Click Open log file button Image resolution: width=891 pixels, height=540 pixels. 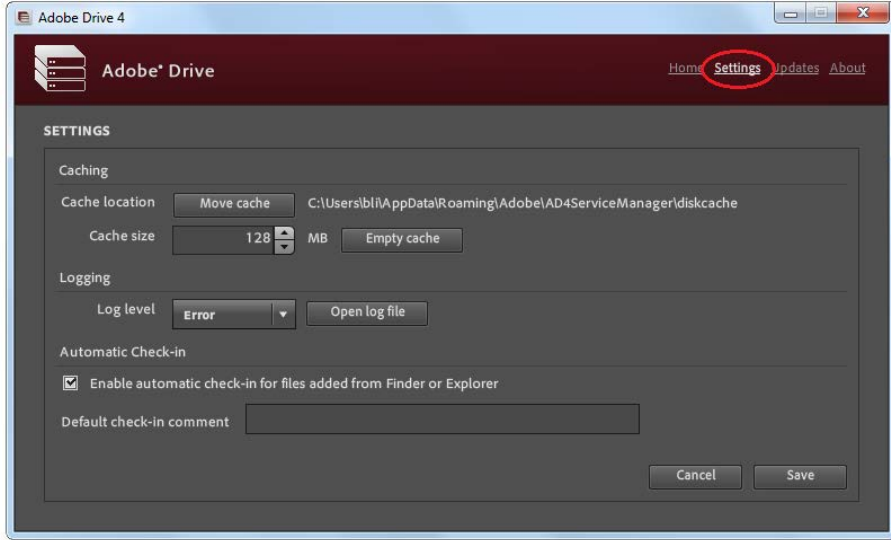(367, 313)
